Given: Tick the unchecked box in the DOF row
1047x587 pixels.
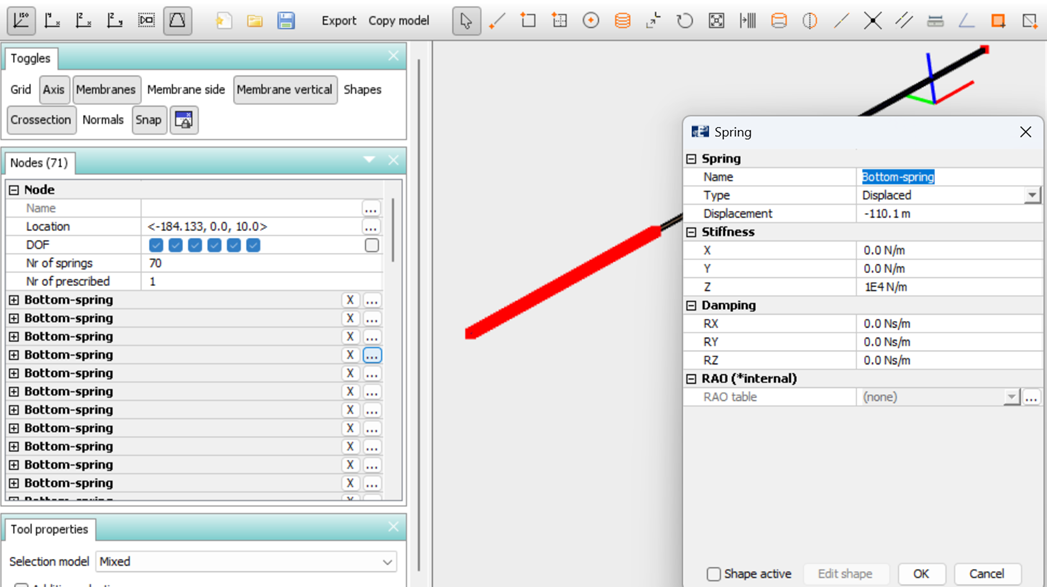Looking at the screenshot, I should pos(372,245).
